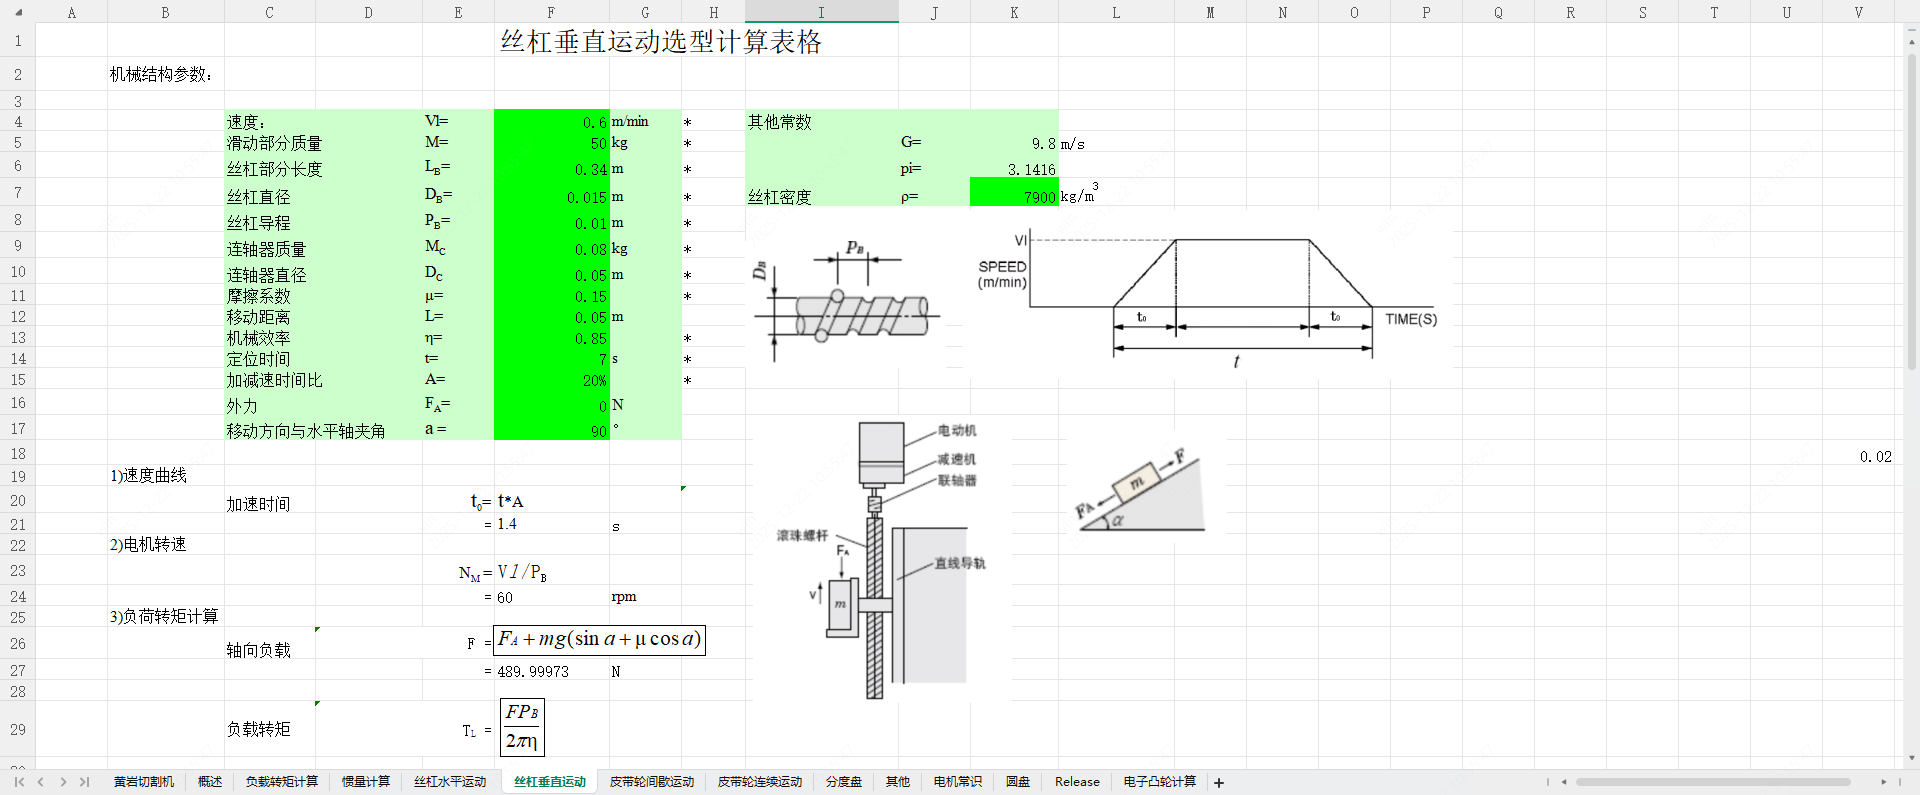1920x795 pixels.
Task: Select the 皮带轮间歇运动 sheet tab
Action: click(x=652, y=782)
